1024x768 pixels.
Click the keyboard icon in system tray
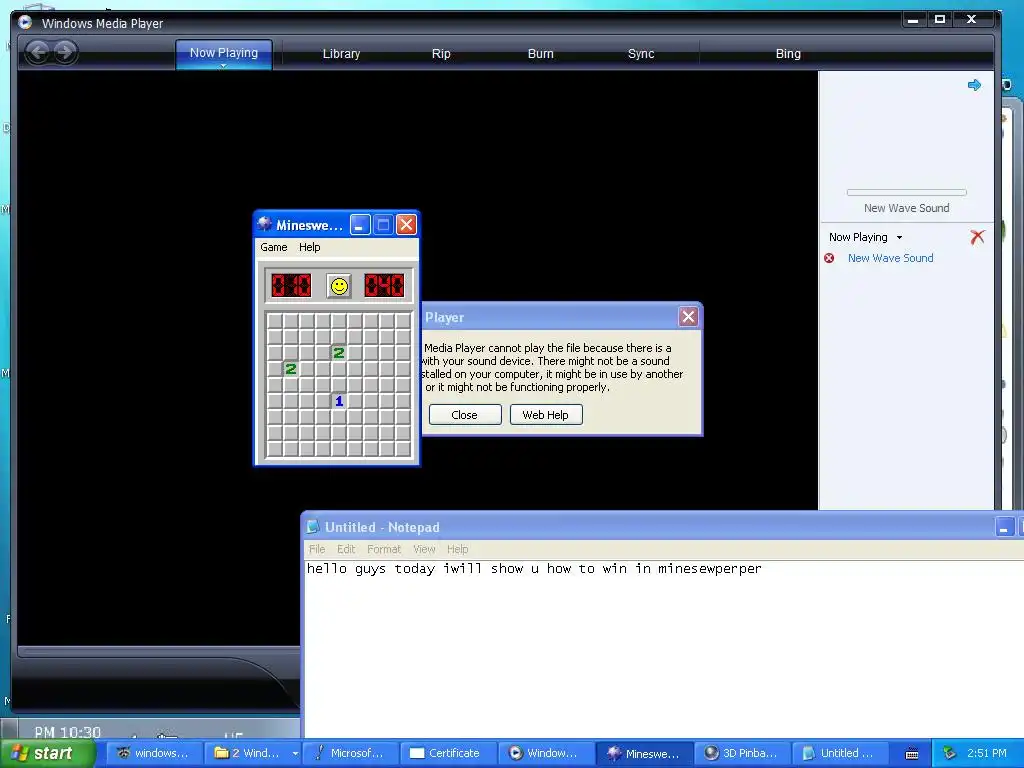912,754
